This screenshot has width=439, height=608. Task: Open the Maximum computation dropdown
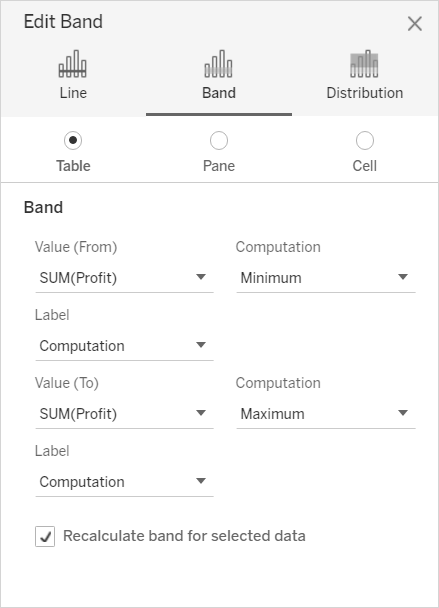(x=326, y=414)
